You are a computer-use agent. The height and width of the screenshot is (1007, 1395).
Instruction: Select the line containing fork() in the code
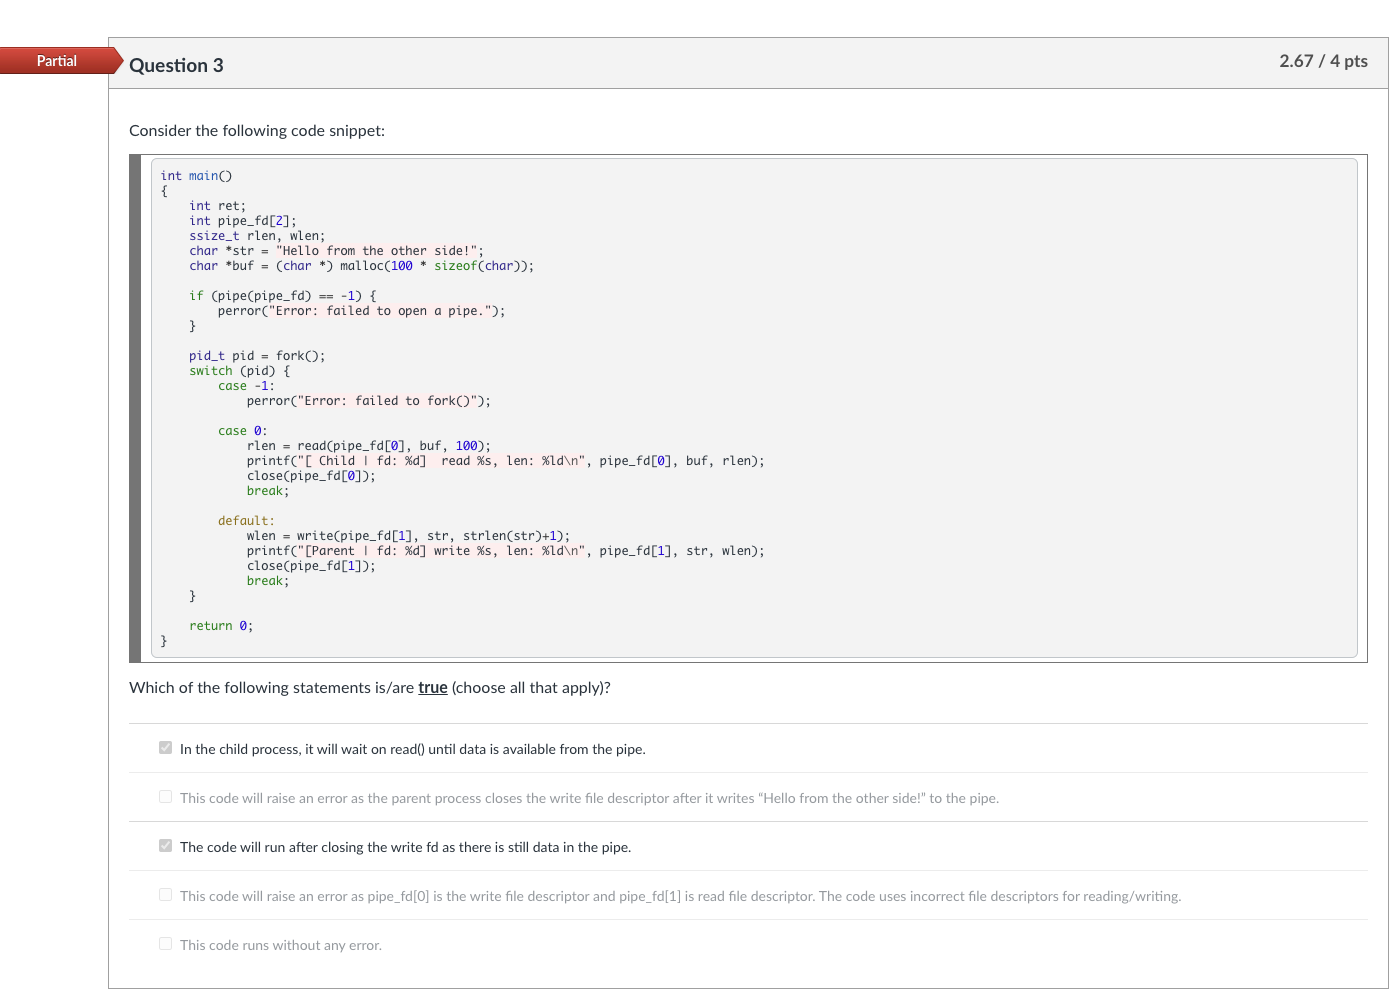point(256,355)
